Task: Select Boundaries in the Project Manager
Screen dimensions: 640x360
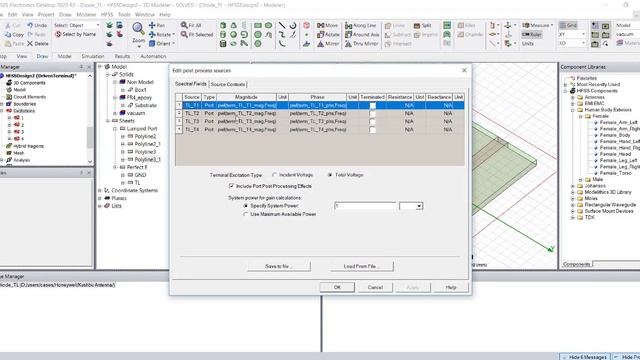Action: 24,104
